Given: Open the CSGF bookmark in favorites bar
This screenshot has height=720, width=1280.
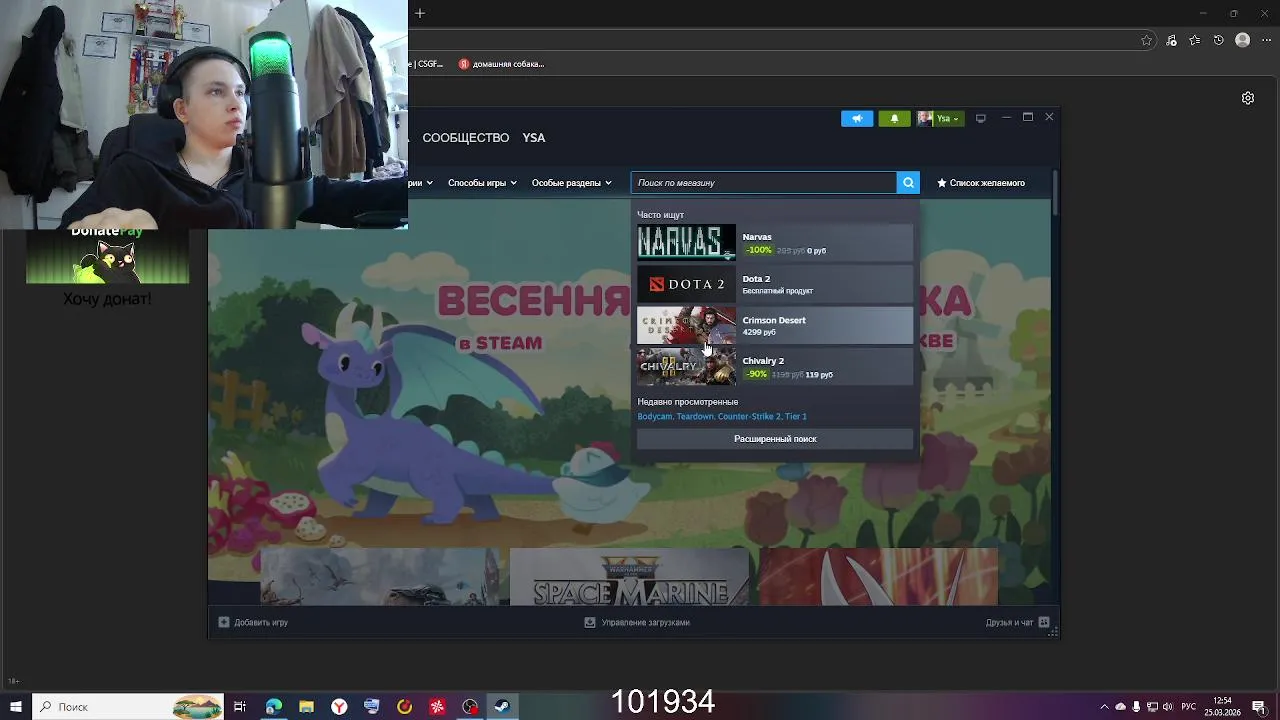Looking at the screenshot, I should [x=427, y=64].
